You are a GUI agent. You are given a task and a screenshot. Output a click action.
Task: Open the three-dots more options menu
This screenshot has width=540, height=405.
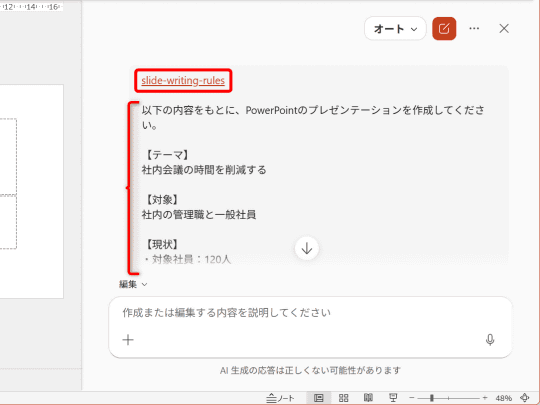coord(474,29)
